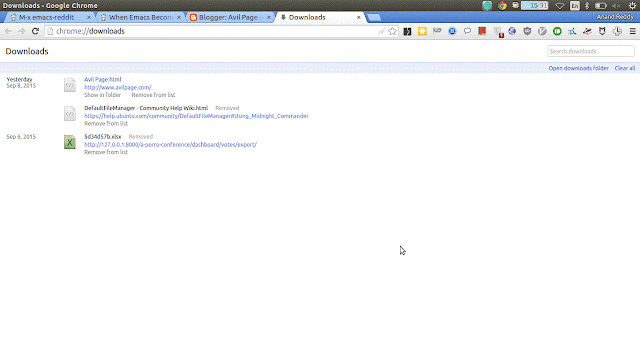Open the Bluetooth indicator menu
The width and height of the screenshot is (640, 360).
coord(587,6)
